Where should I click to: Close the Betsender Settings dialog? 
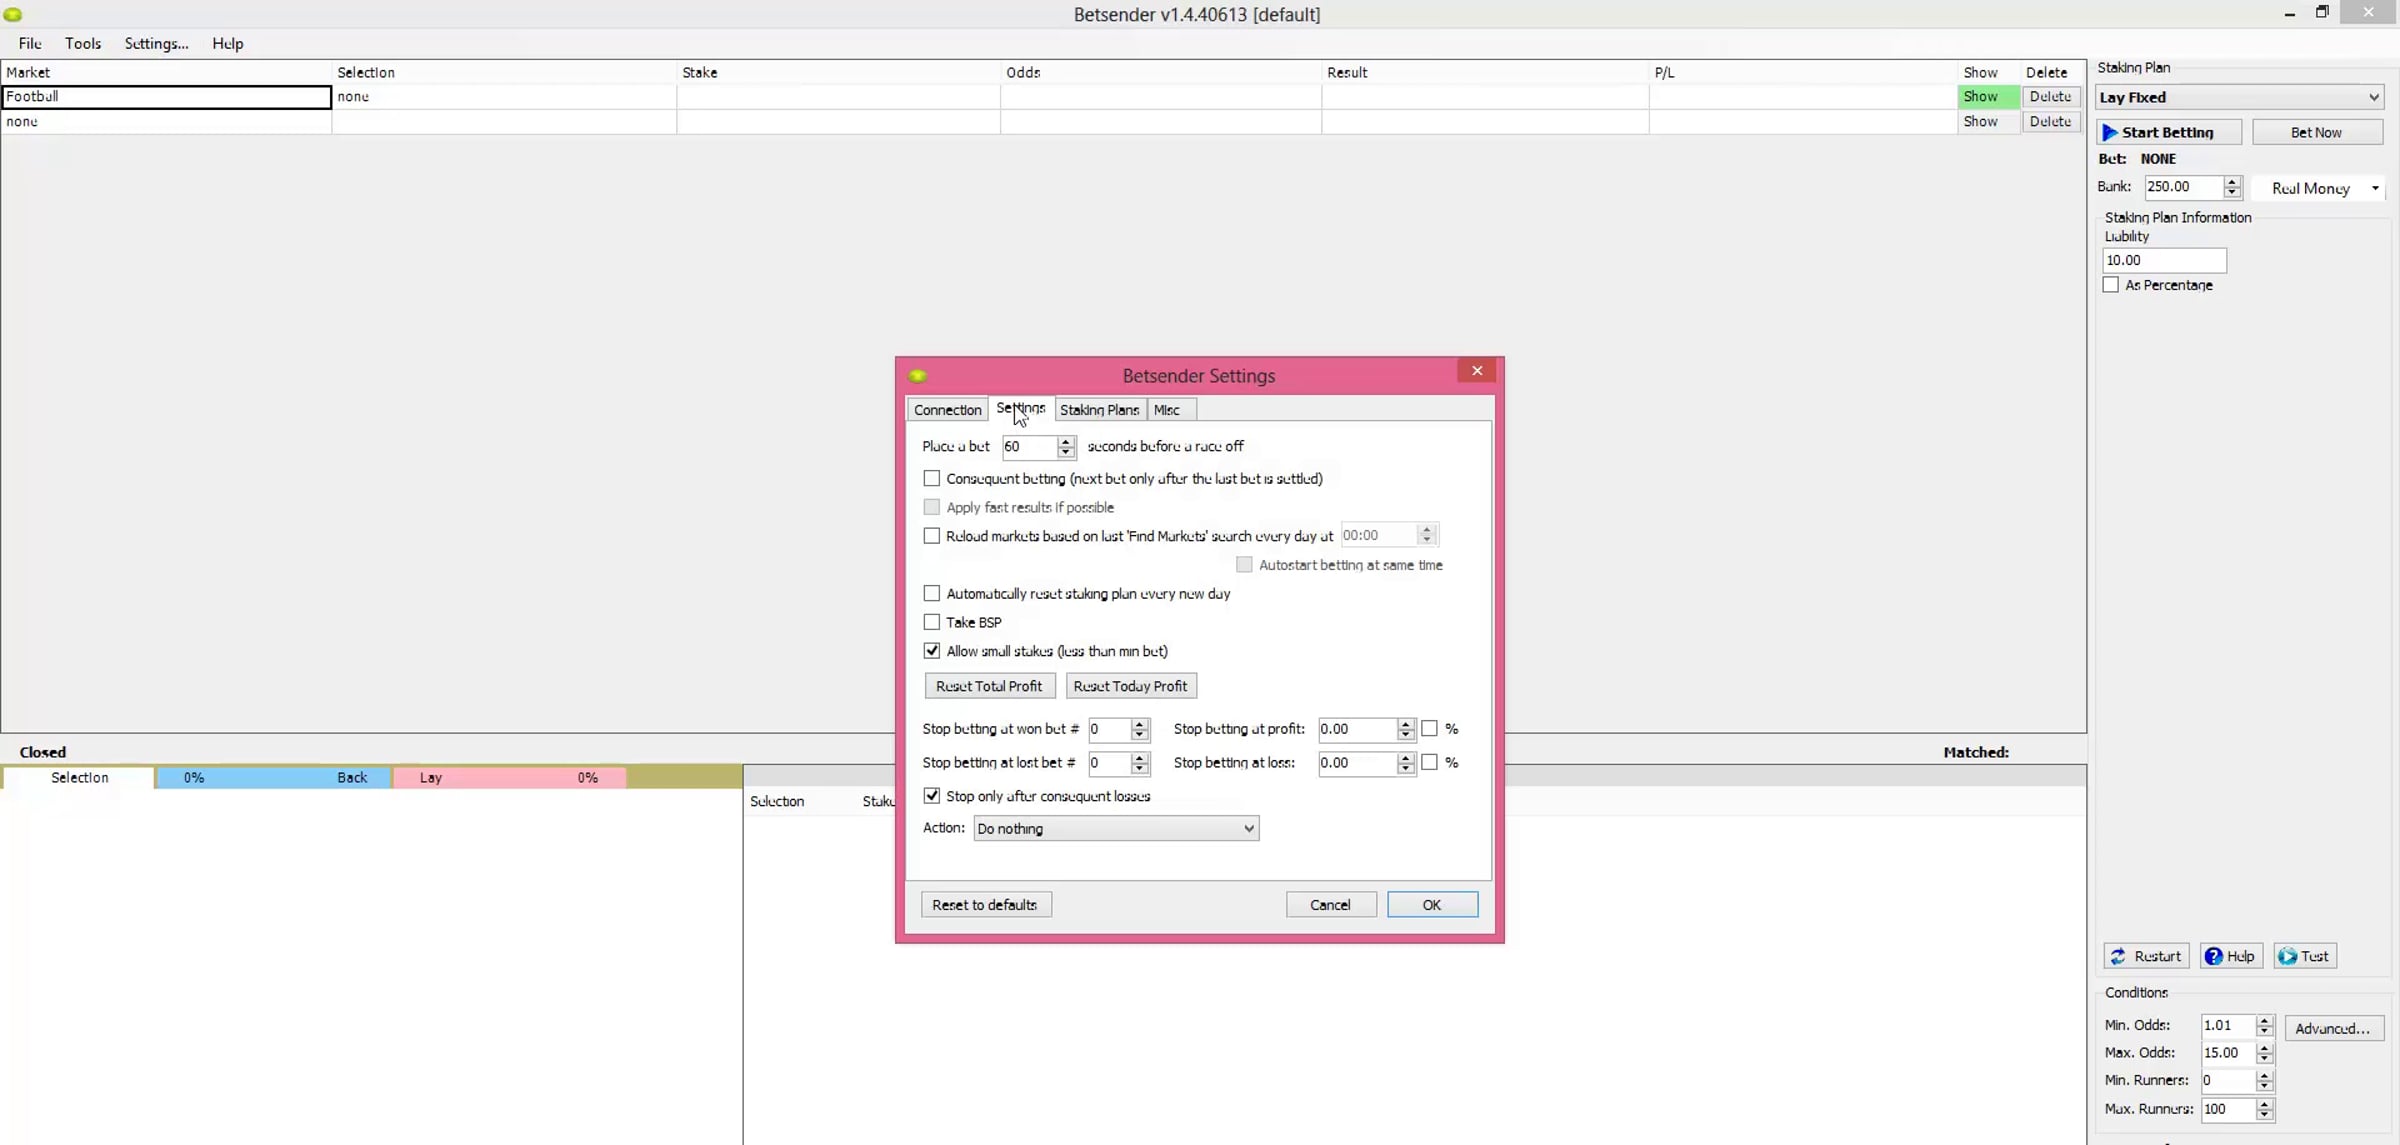pyautogui.click(x=1476, y=371)
